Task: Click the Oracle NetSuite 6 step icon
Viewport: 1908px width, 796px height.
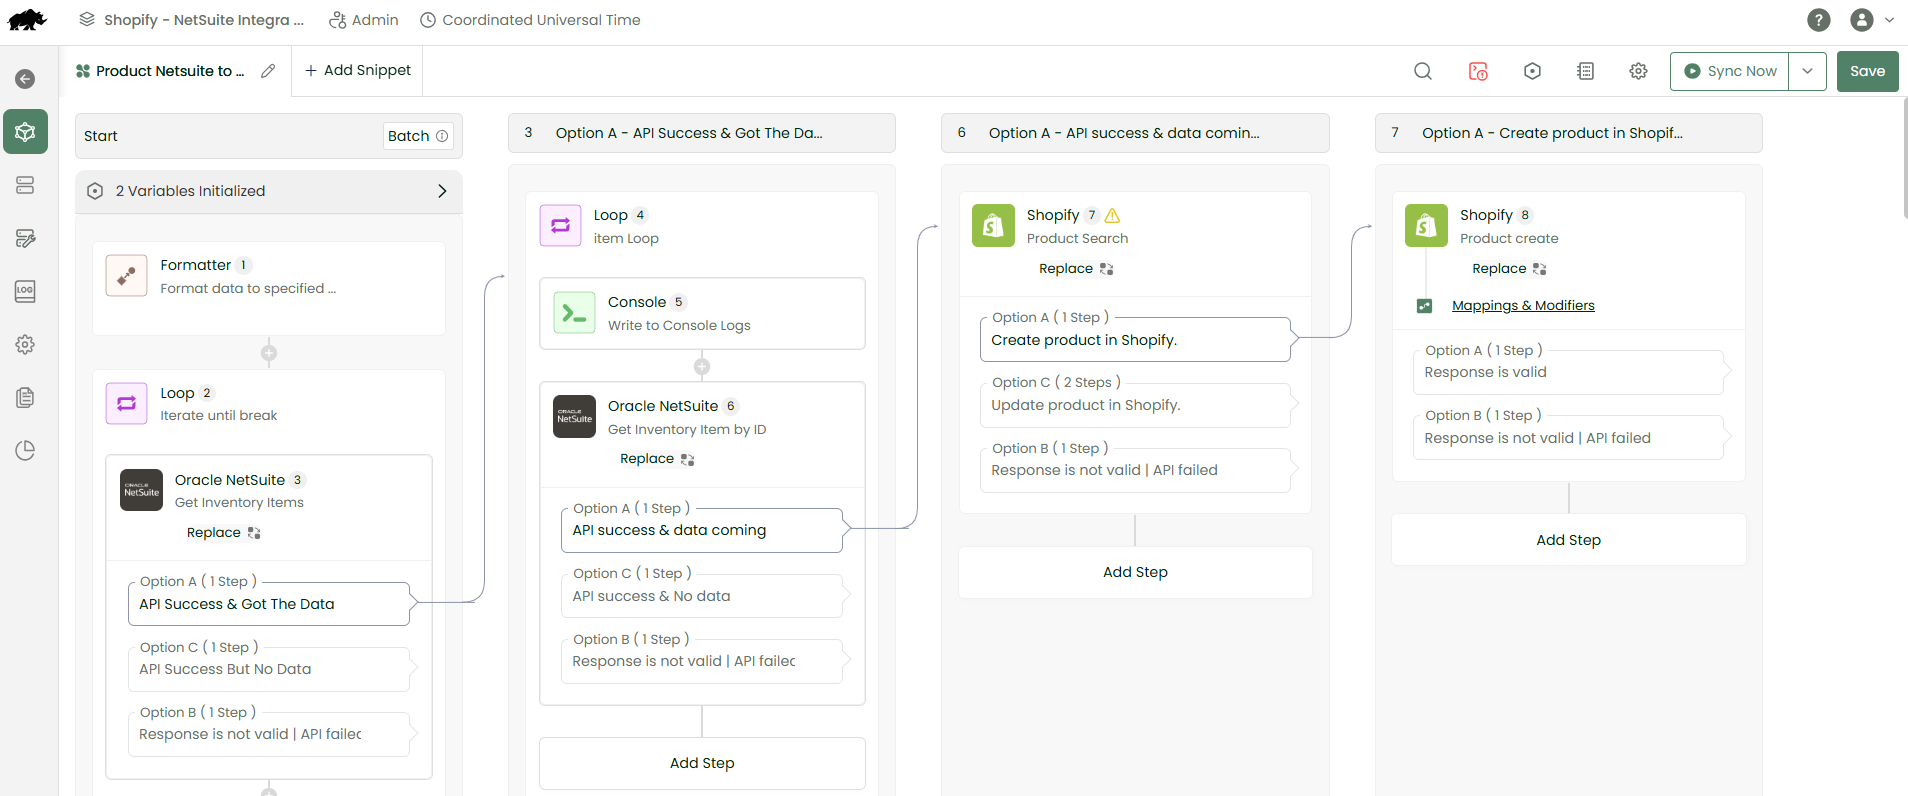Action: point(575,416)
